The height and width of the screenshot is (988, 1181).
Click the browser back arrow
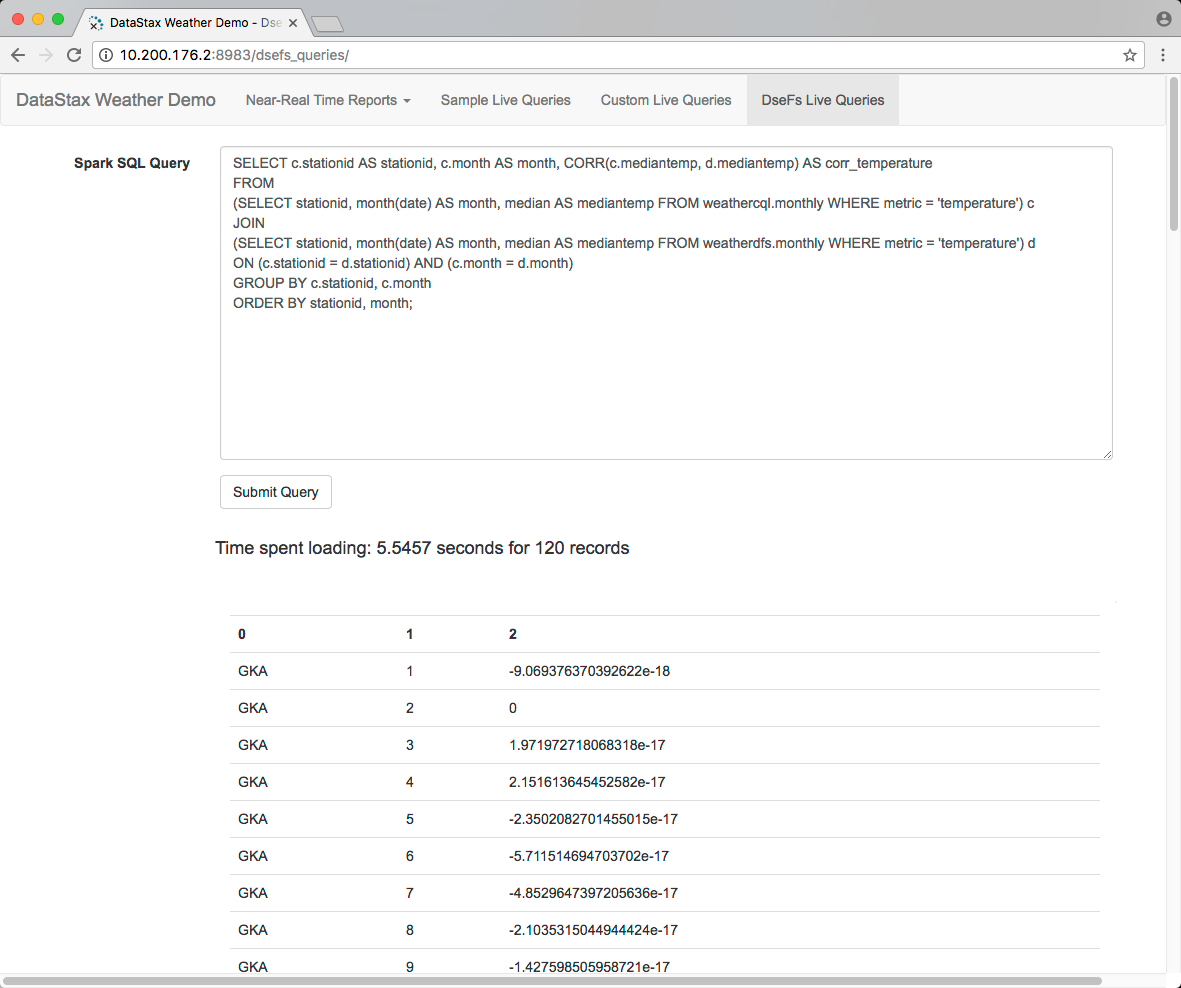click(x=18, y=55)
